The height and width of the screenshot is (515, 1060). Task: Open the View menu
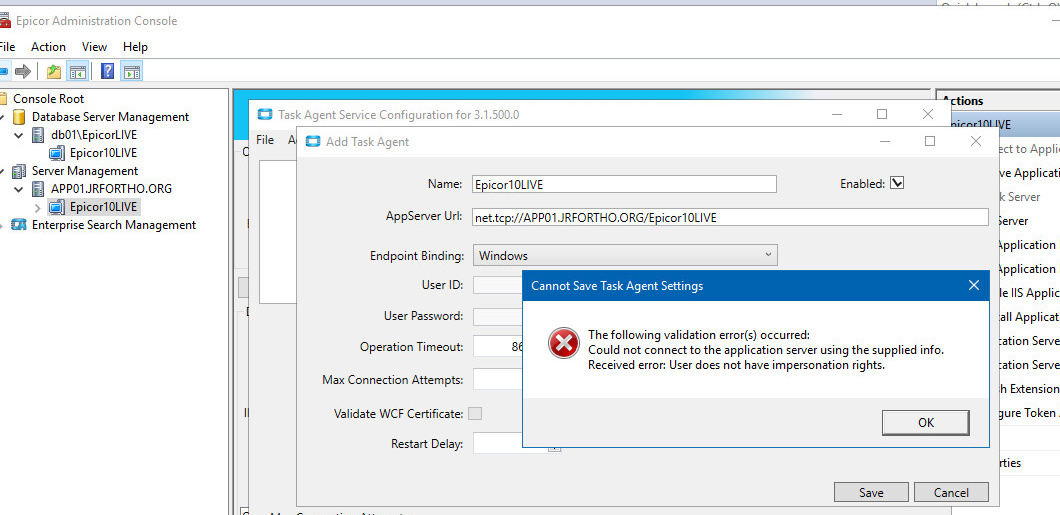point(95,47)
